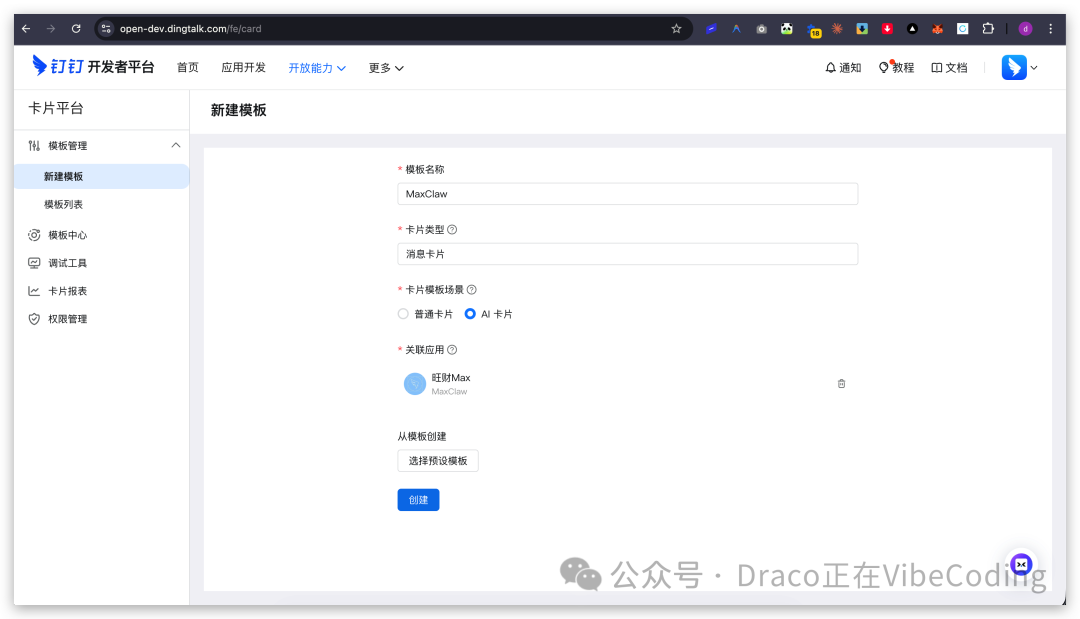Image resolution: width=1080 pixels, height=619 pixels.
Task: Select the AI 卡片 radio option
Action: [468, 313]
